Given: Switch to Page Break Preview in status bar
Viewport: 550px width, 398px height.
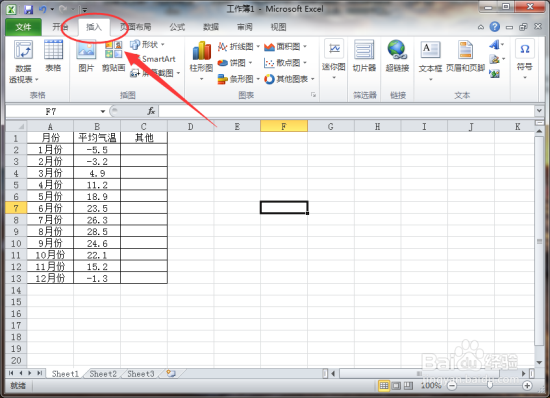Looking at the screenshot, I should (x=408, y=386).
